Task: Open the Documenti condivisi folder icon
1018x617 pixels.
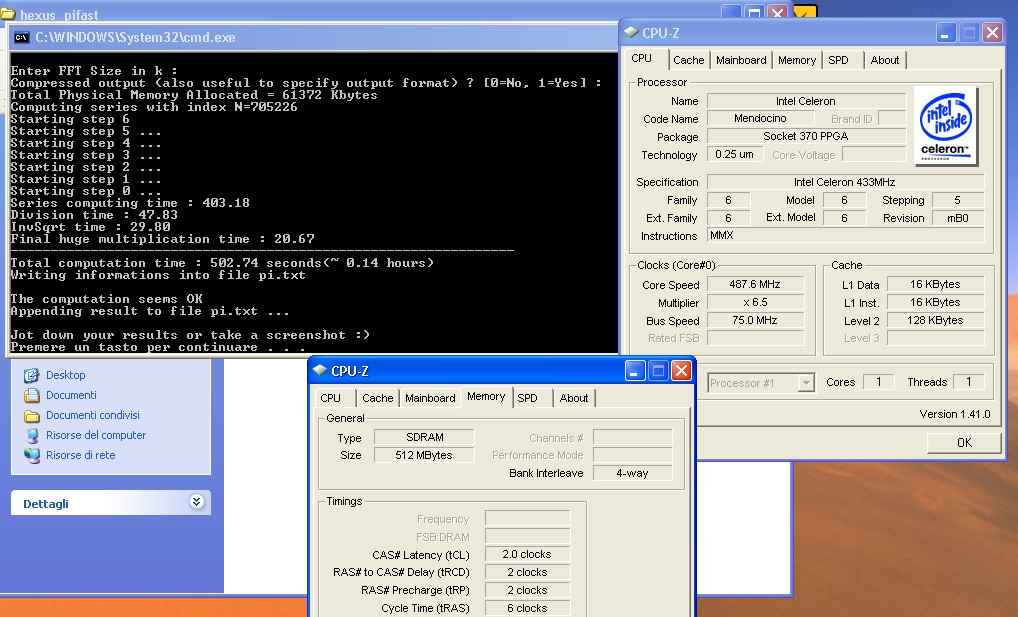Action: click(x=31, y=415)
